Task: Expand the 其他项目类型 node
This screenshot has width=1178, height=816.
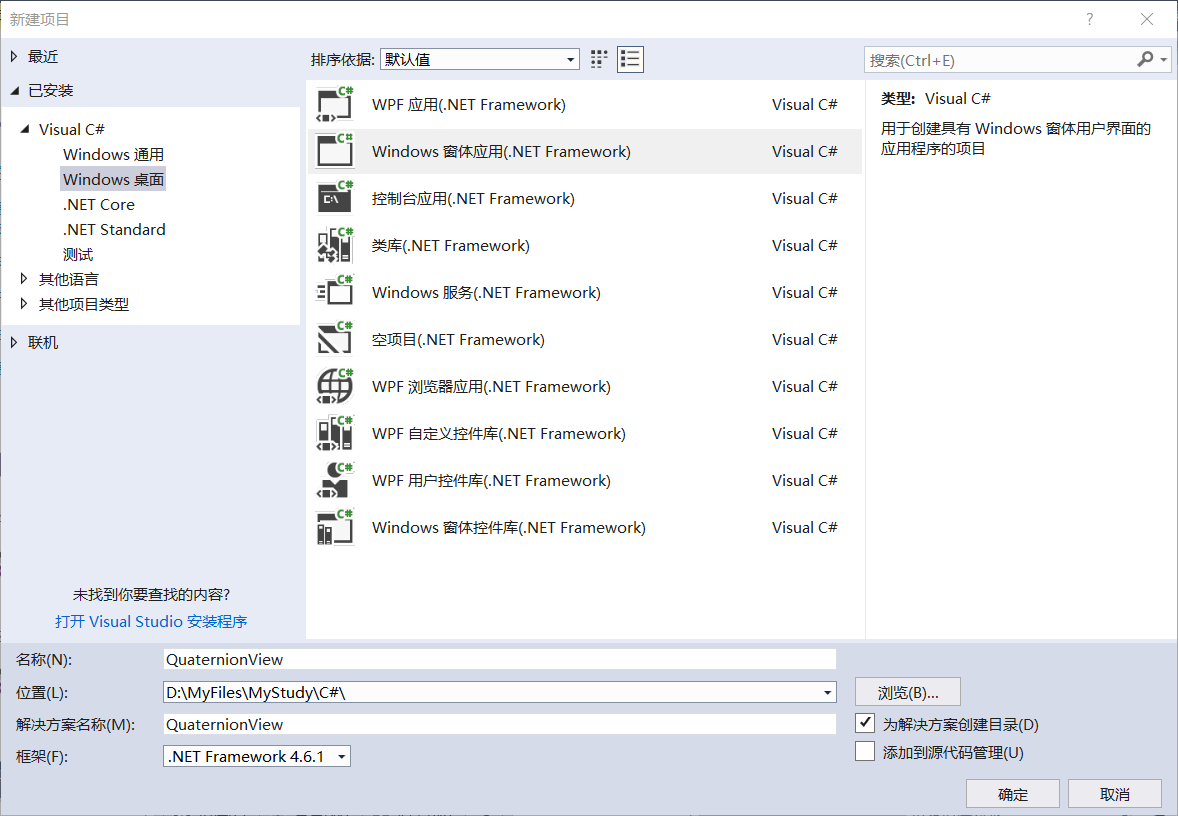Action: tap(24, 304)
